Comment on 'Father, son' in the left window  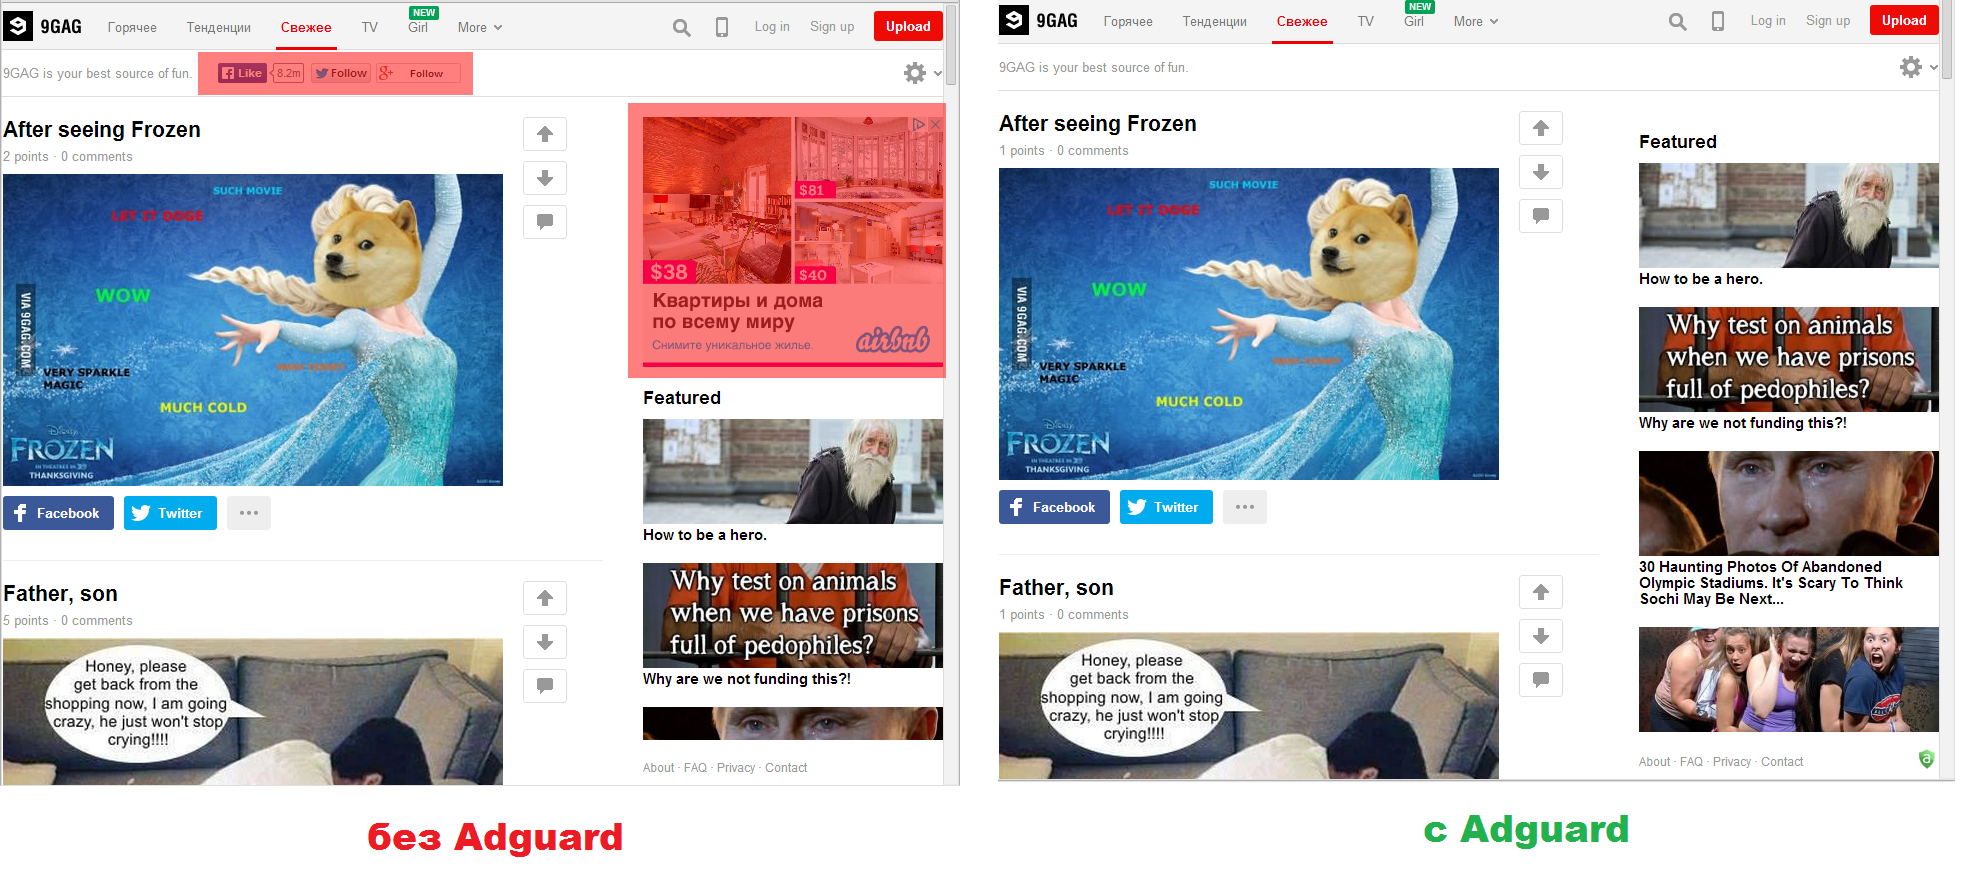(545, 686)
